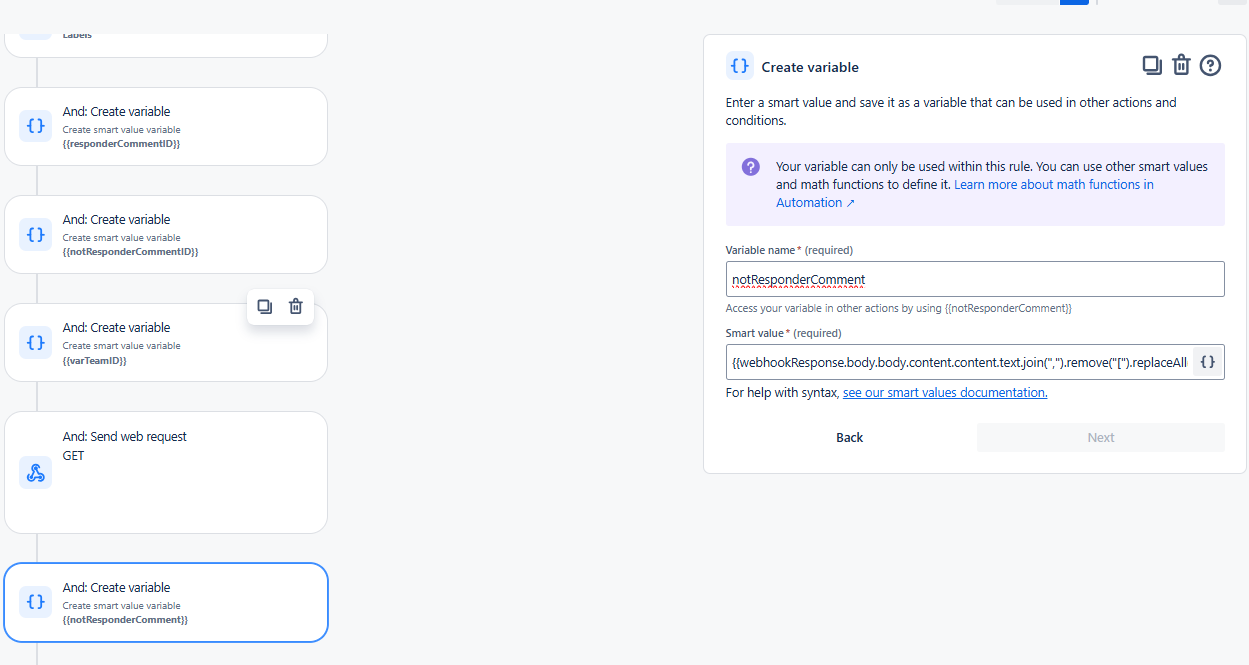Select the {{varTeamID}} step text
The height and width of the screenshot is (665, 1249).
point(94,360)
